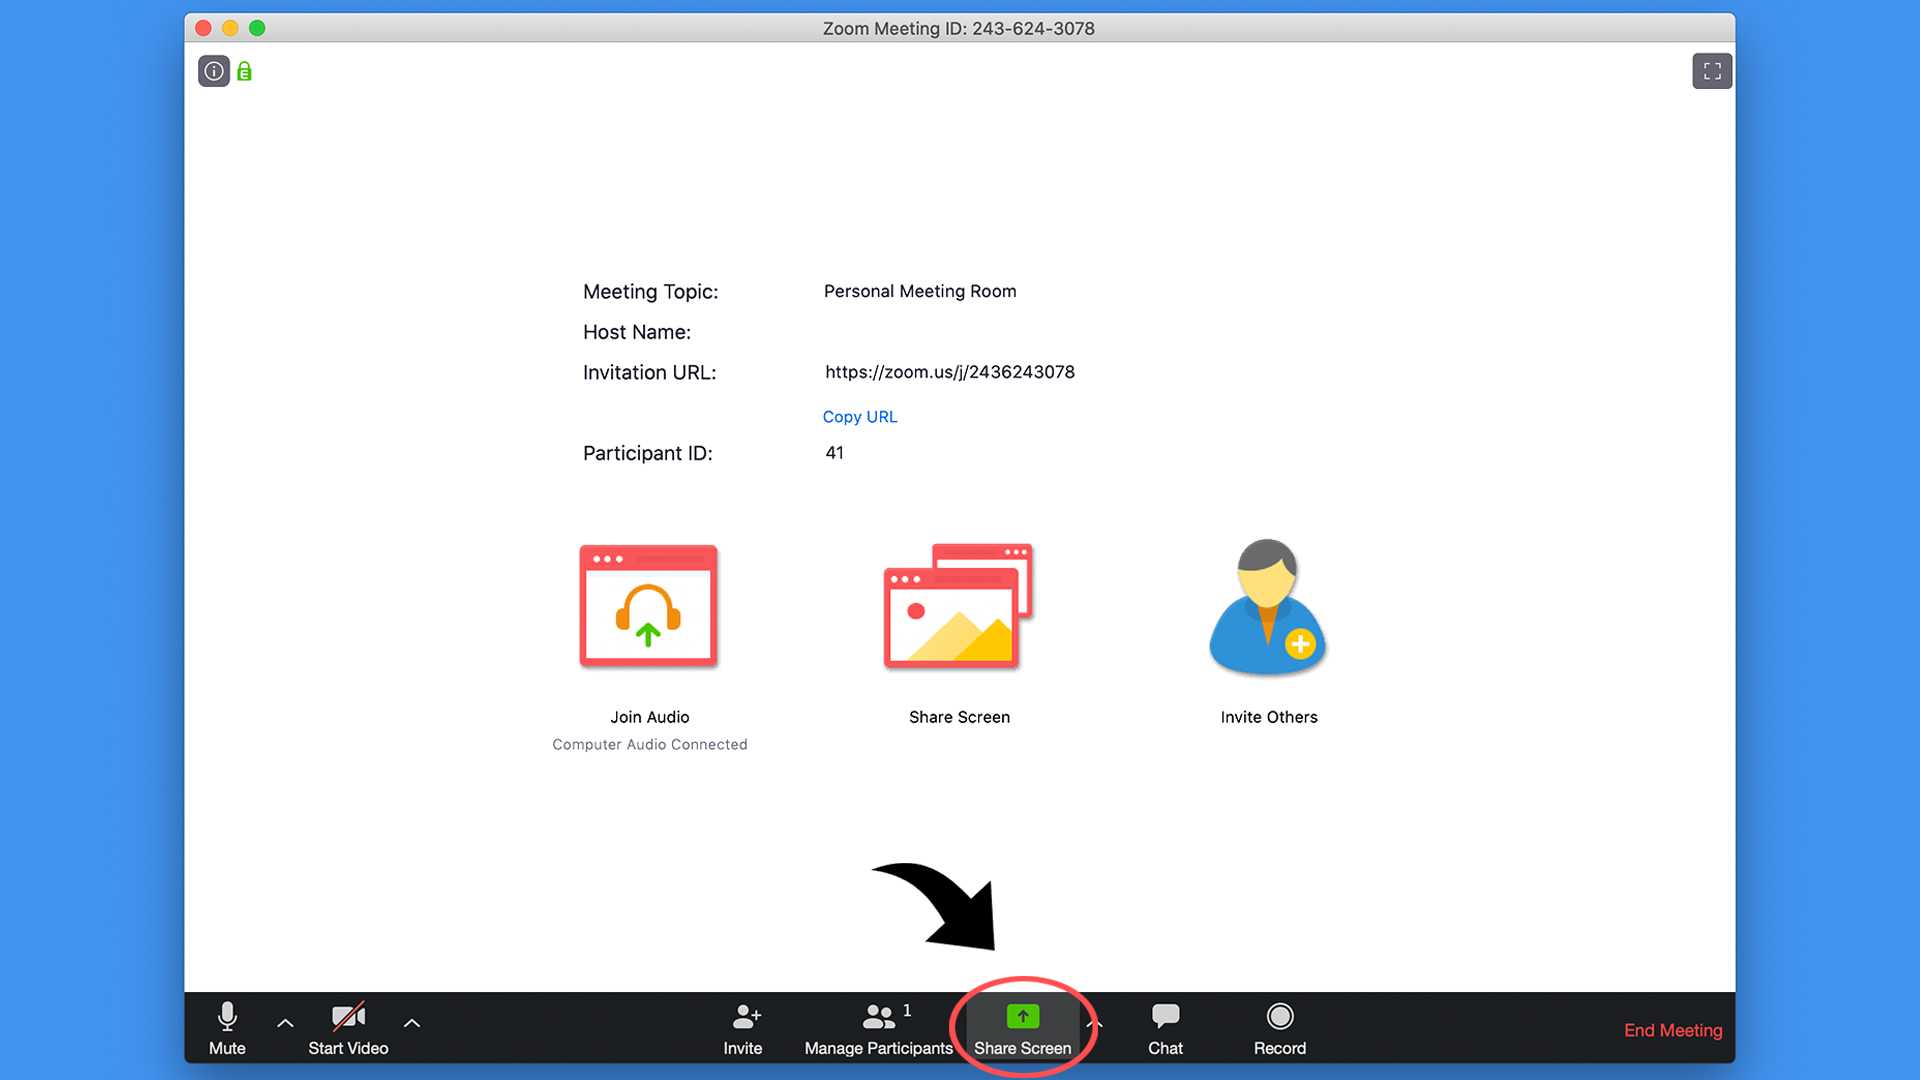Start recording the meeting
The height and width of the screenshot is (1080, 1920).
[1279, 1028]
